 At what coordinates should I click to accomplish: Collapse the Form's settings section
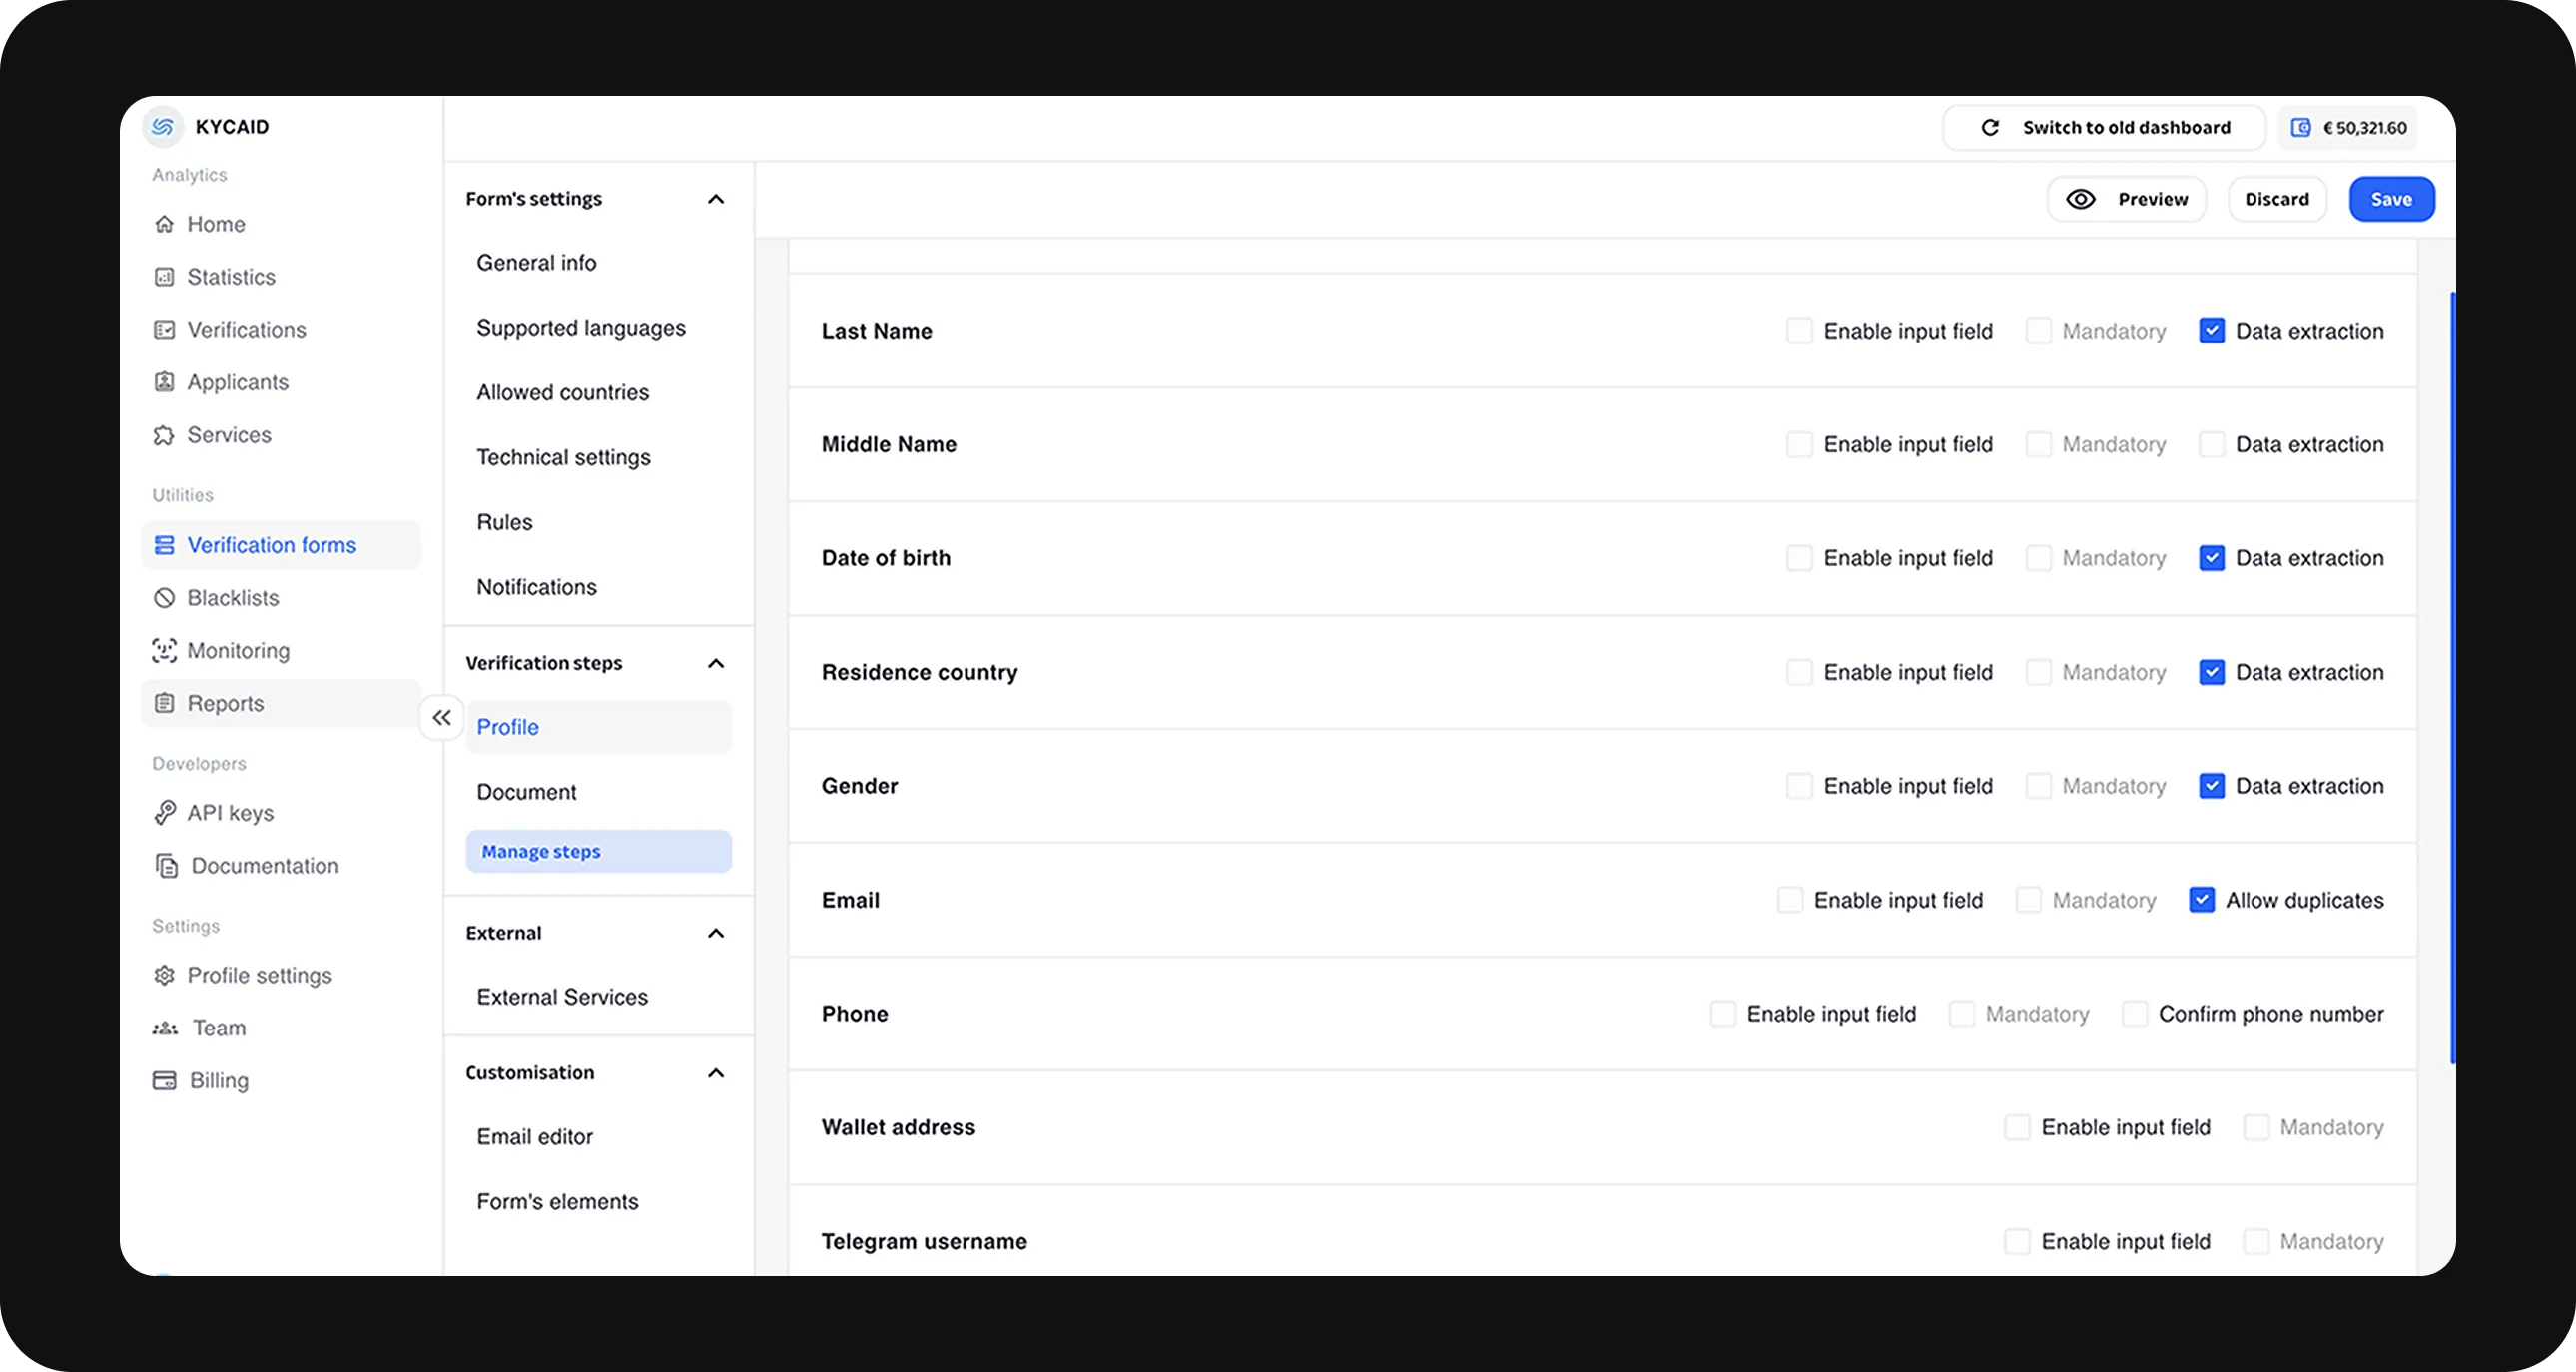[717, 198]
